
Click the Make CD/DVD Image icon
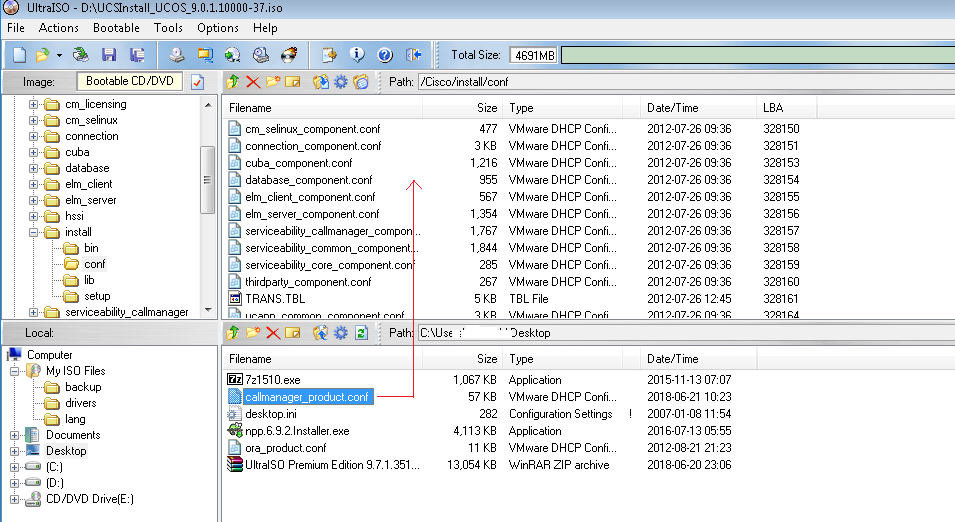click(177, 55)
